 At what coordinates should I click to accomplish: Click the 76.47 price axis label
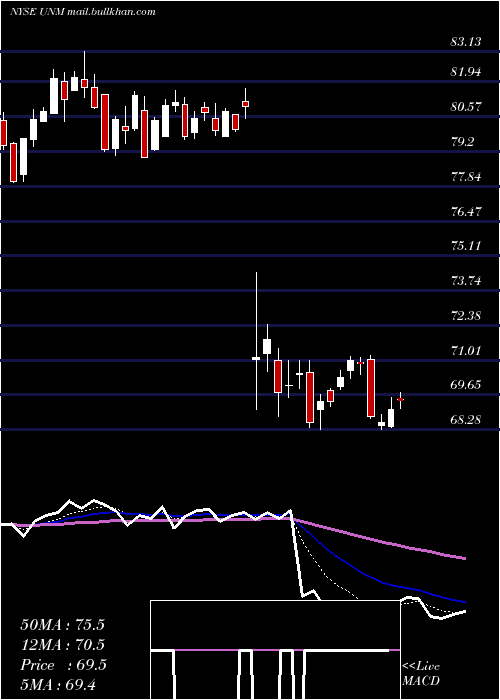coord(466,211)
